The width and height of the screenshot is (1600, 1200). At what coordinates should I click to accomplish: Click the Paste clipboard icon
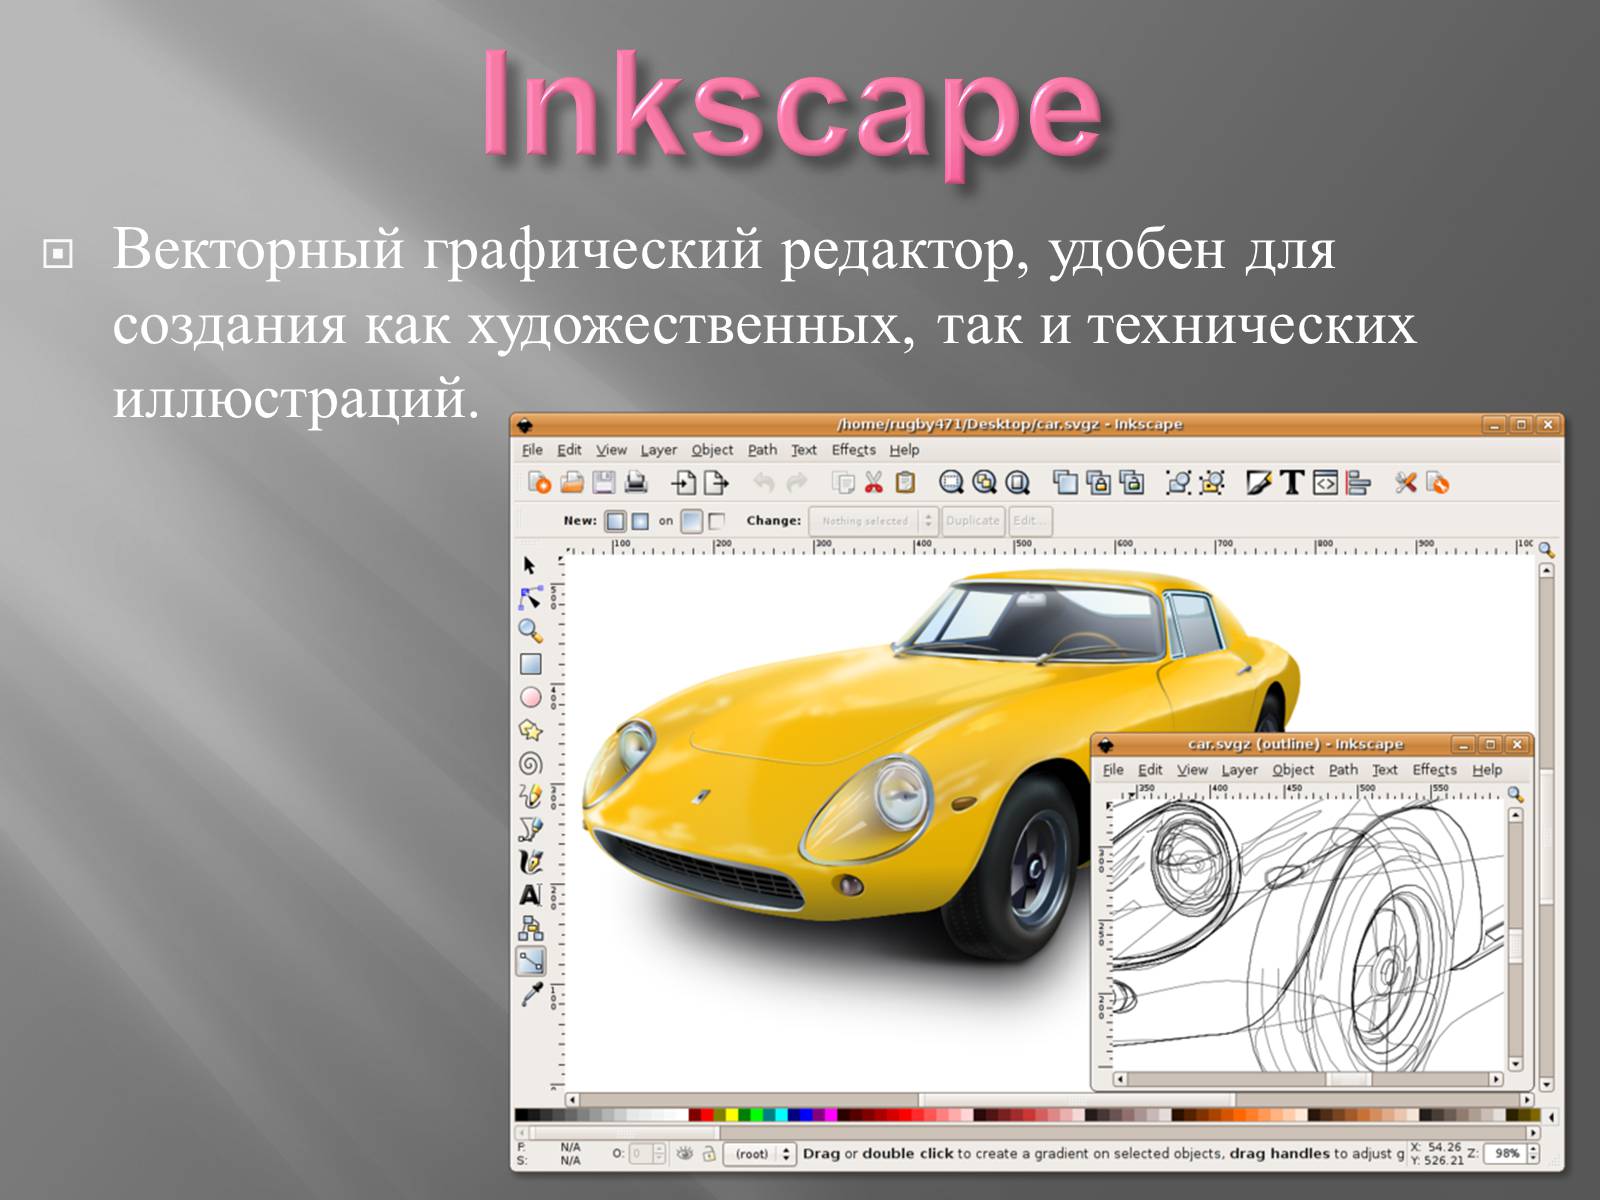click(x=905, y=483)
